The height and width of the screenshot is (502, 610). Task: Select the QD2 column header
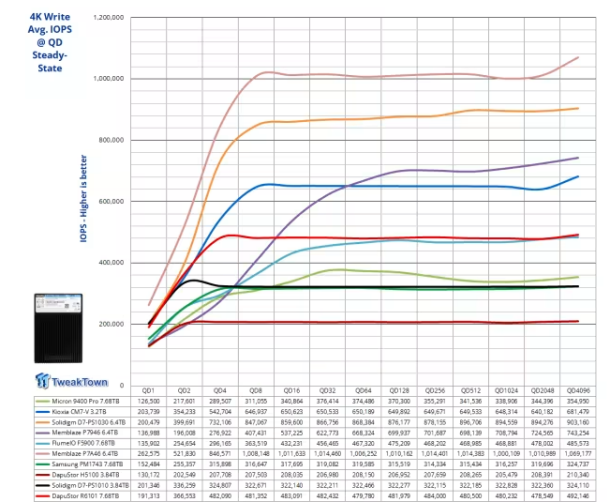[x=184, y=391]
